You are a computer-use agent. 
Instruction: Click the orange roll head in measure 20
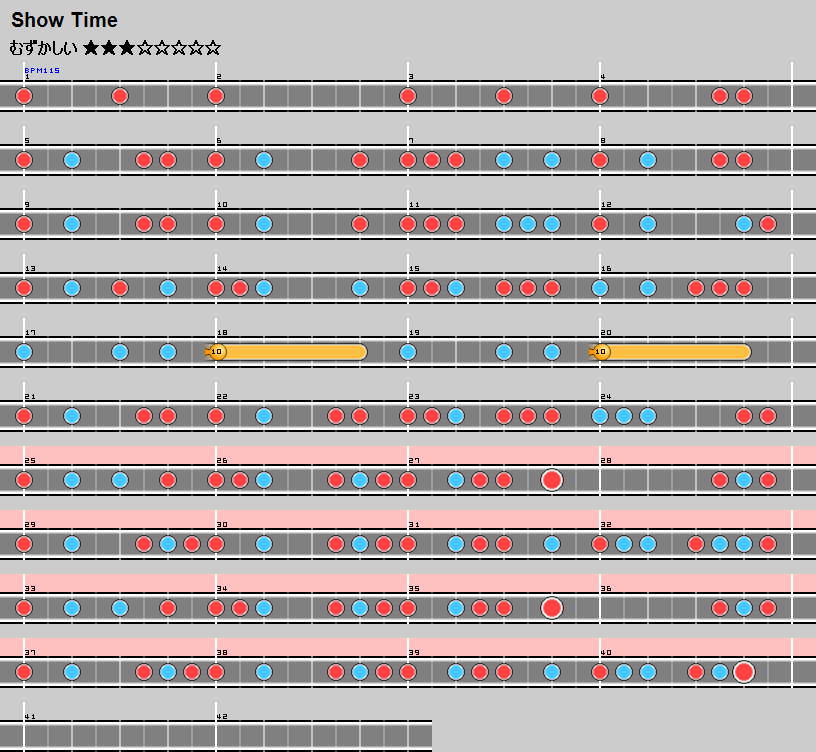tap(601, 352)
